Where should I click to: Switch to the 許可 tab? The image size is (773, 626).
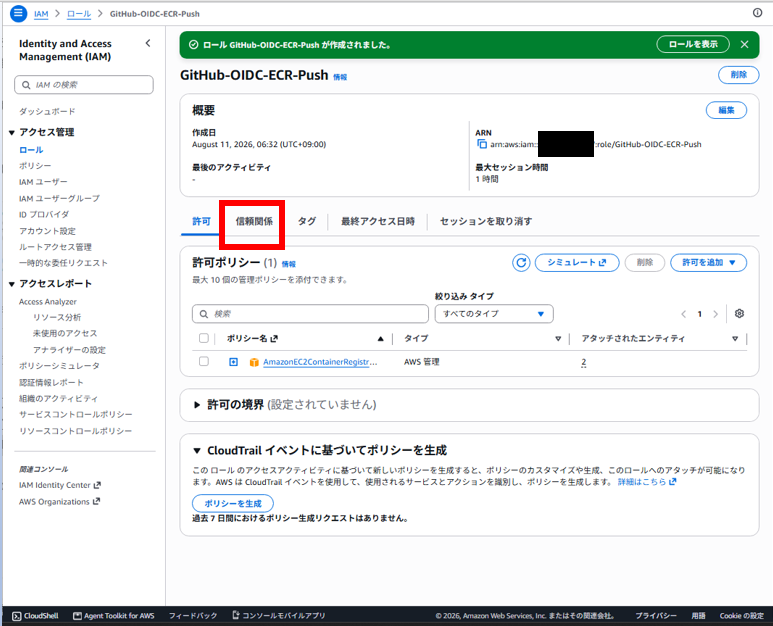coord(201,221)
